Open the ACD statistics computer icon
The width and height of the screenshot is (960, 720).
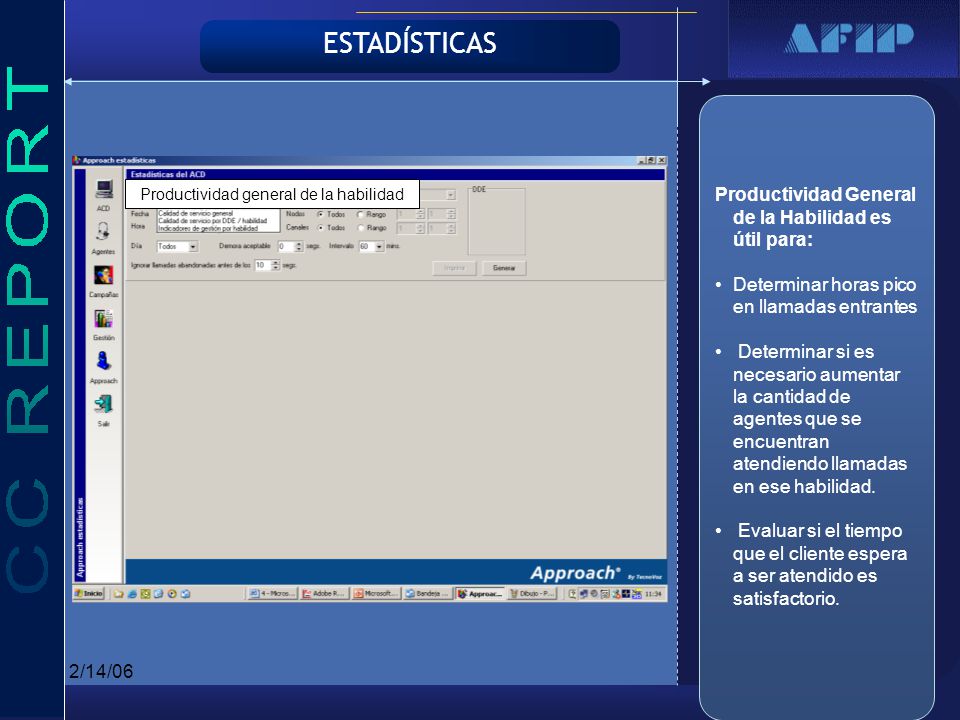pos(103,190)
